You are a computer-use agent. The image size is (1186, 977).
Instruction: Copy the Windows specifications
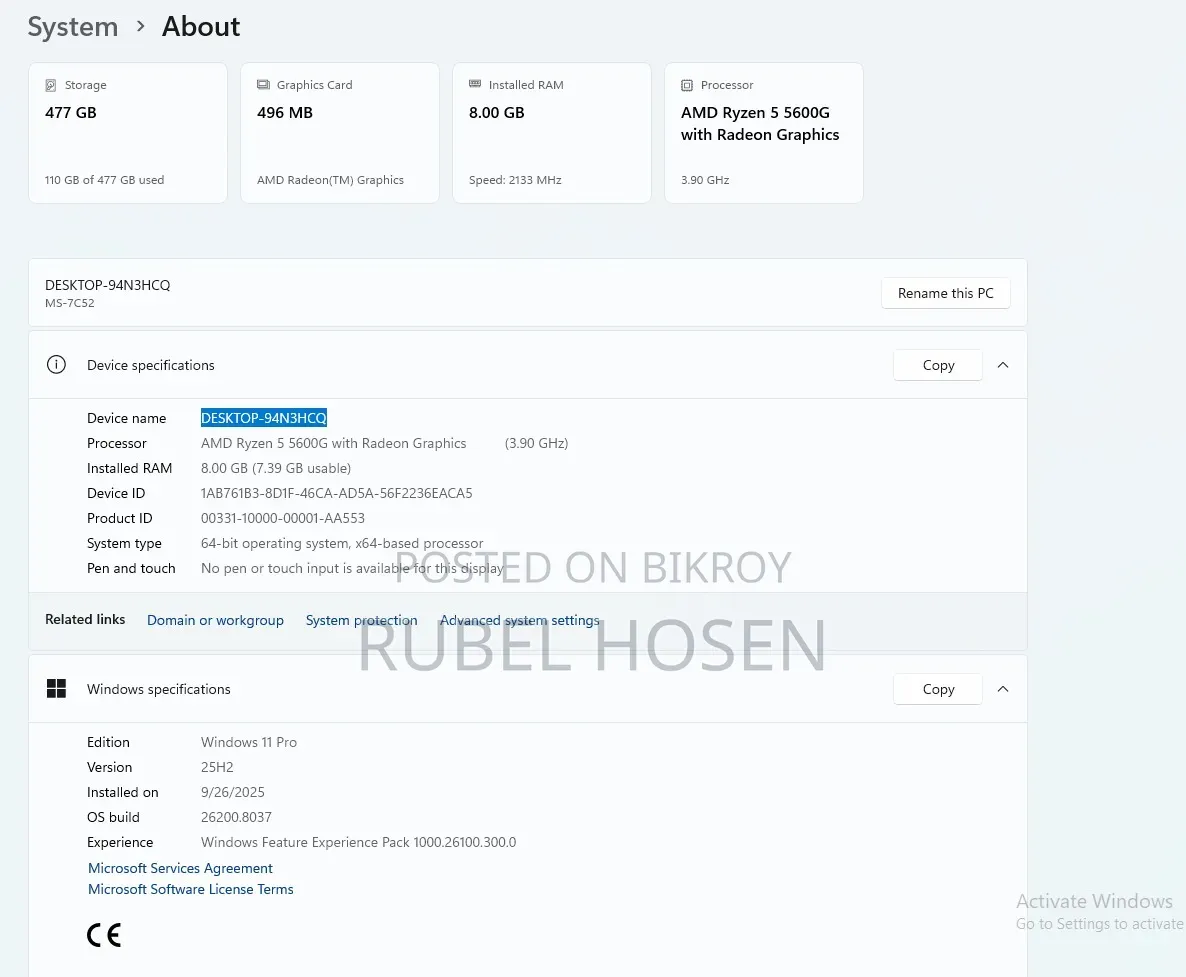click(x=938, y=689)
